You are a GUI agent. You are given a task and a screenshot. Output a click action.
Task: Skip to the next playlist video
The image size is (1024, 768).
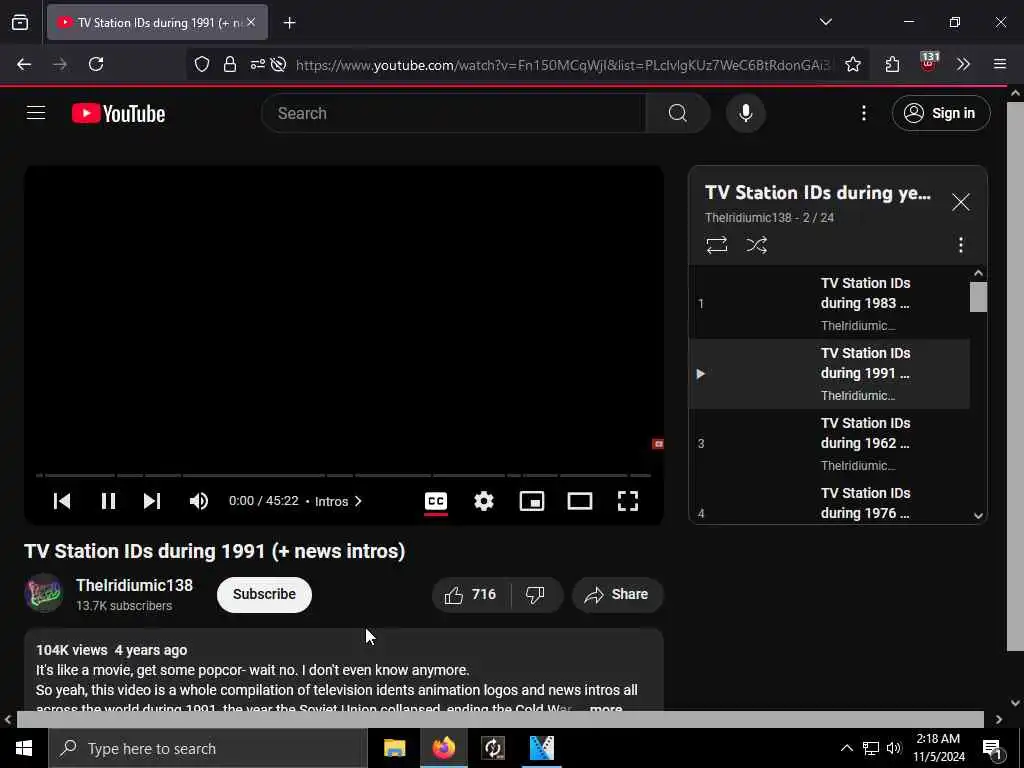click(x=152, y=501)
